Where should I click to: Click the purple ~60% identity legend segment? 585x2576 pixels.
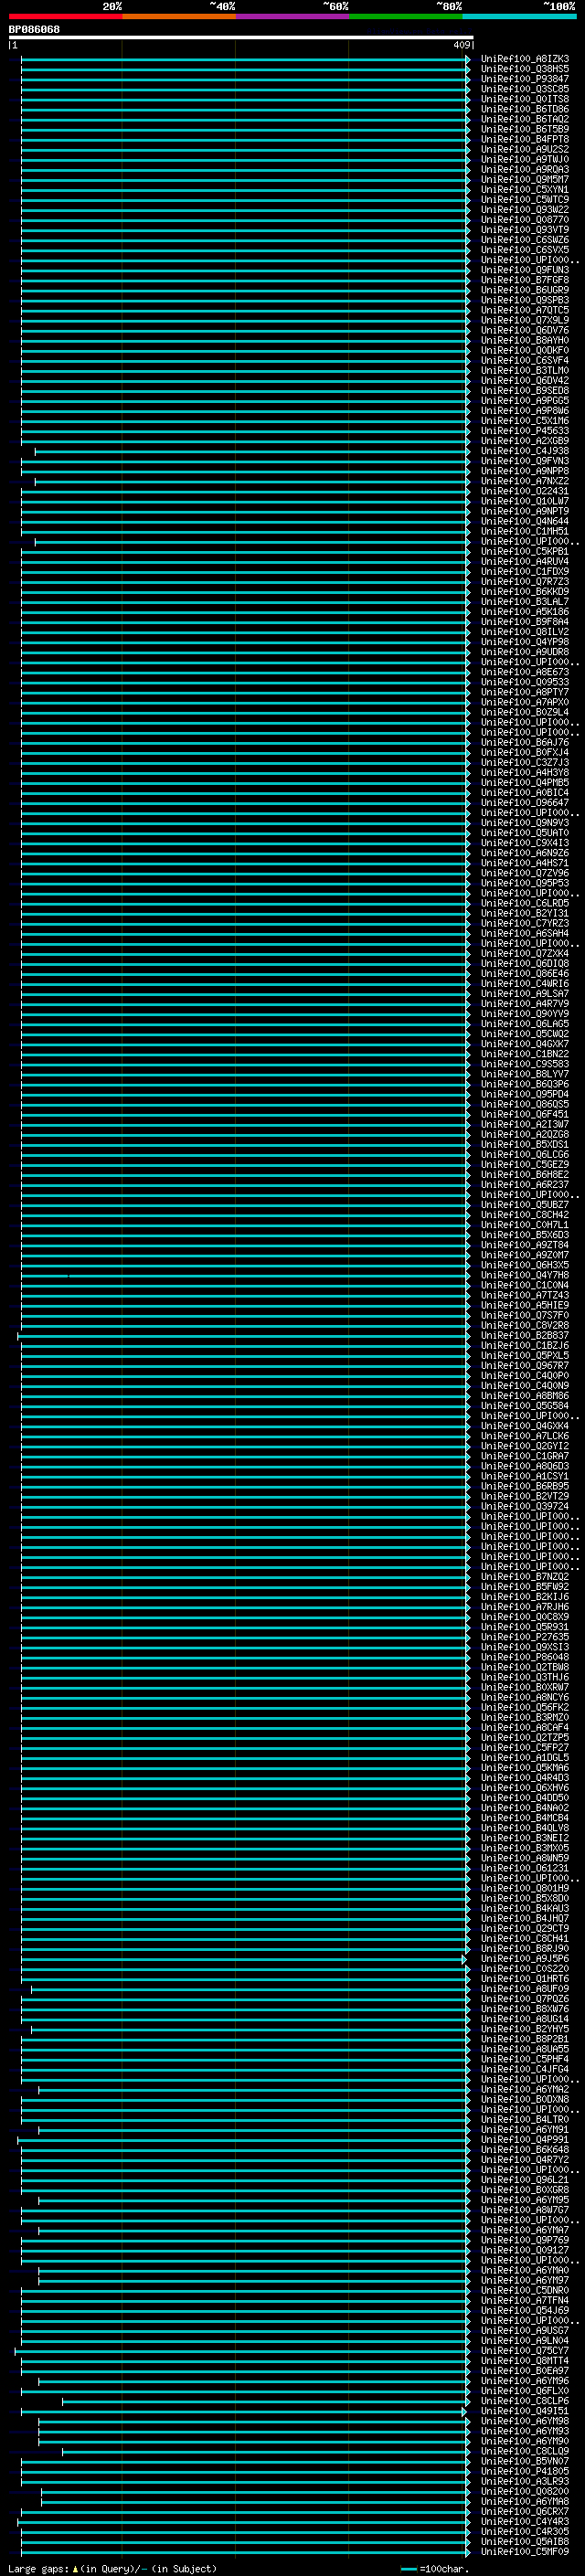tap(292, 16)
